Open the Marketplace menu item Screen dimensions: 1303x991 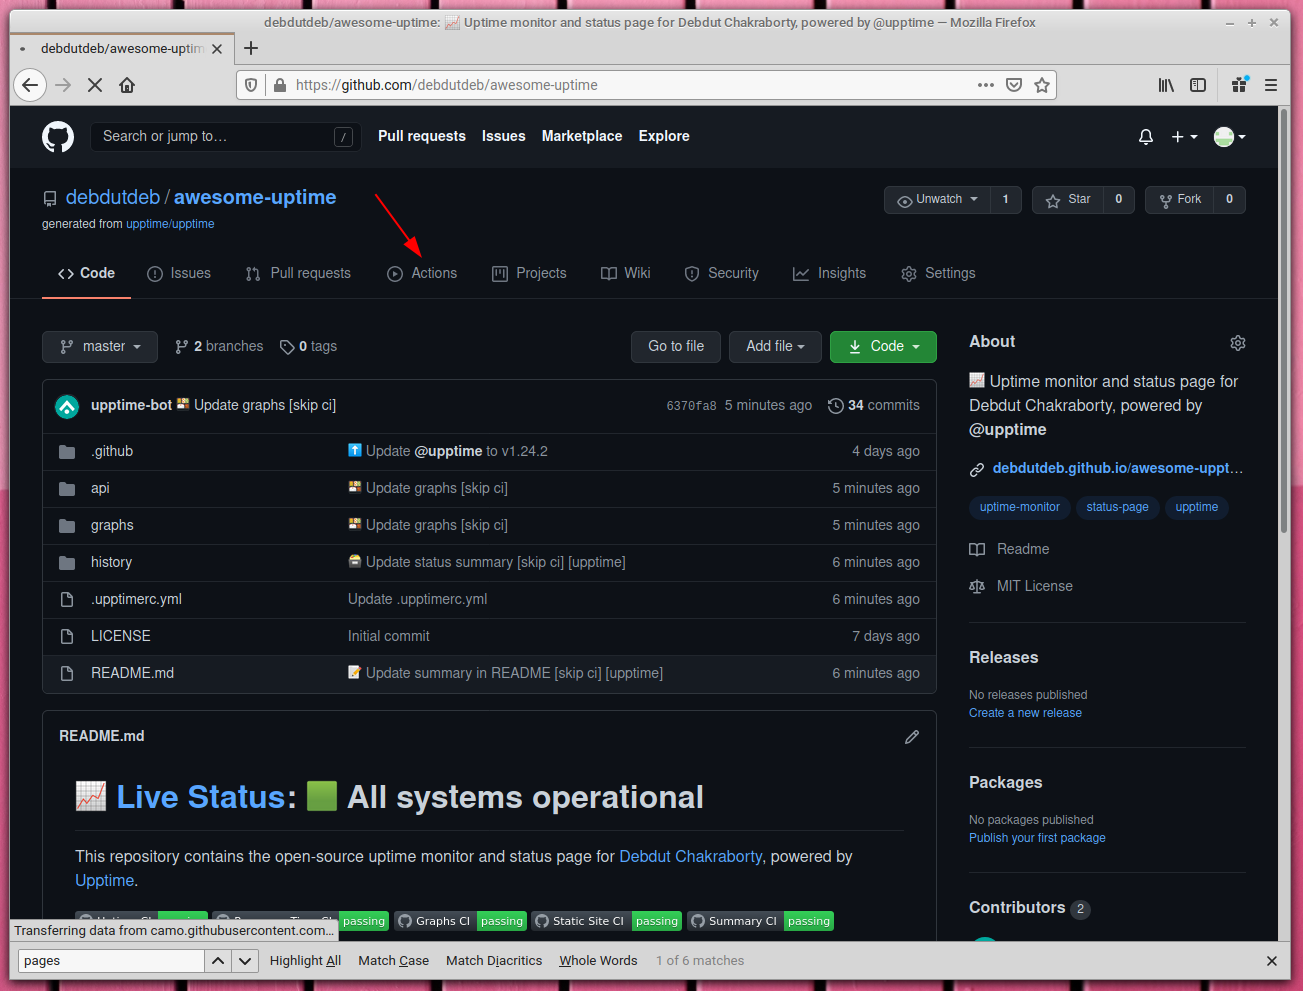[581, 136]
